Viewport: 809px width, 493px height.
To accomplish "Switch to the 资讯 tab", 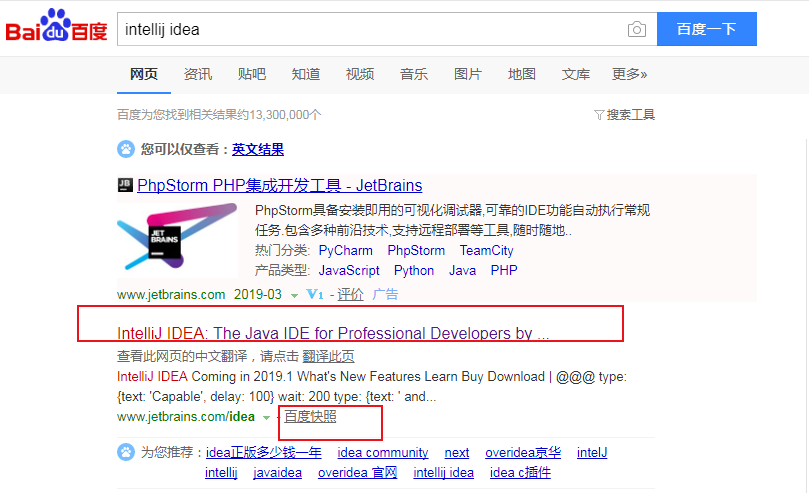I will click(198, 74).
